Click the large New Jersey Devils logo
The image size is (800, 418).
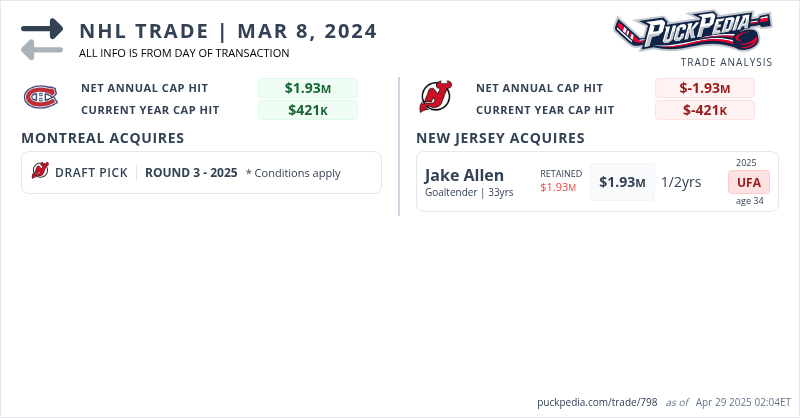point(435,98)
